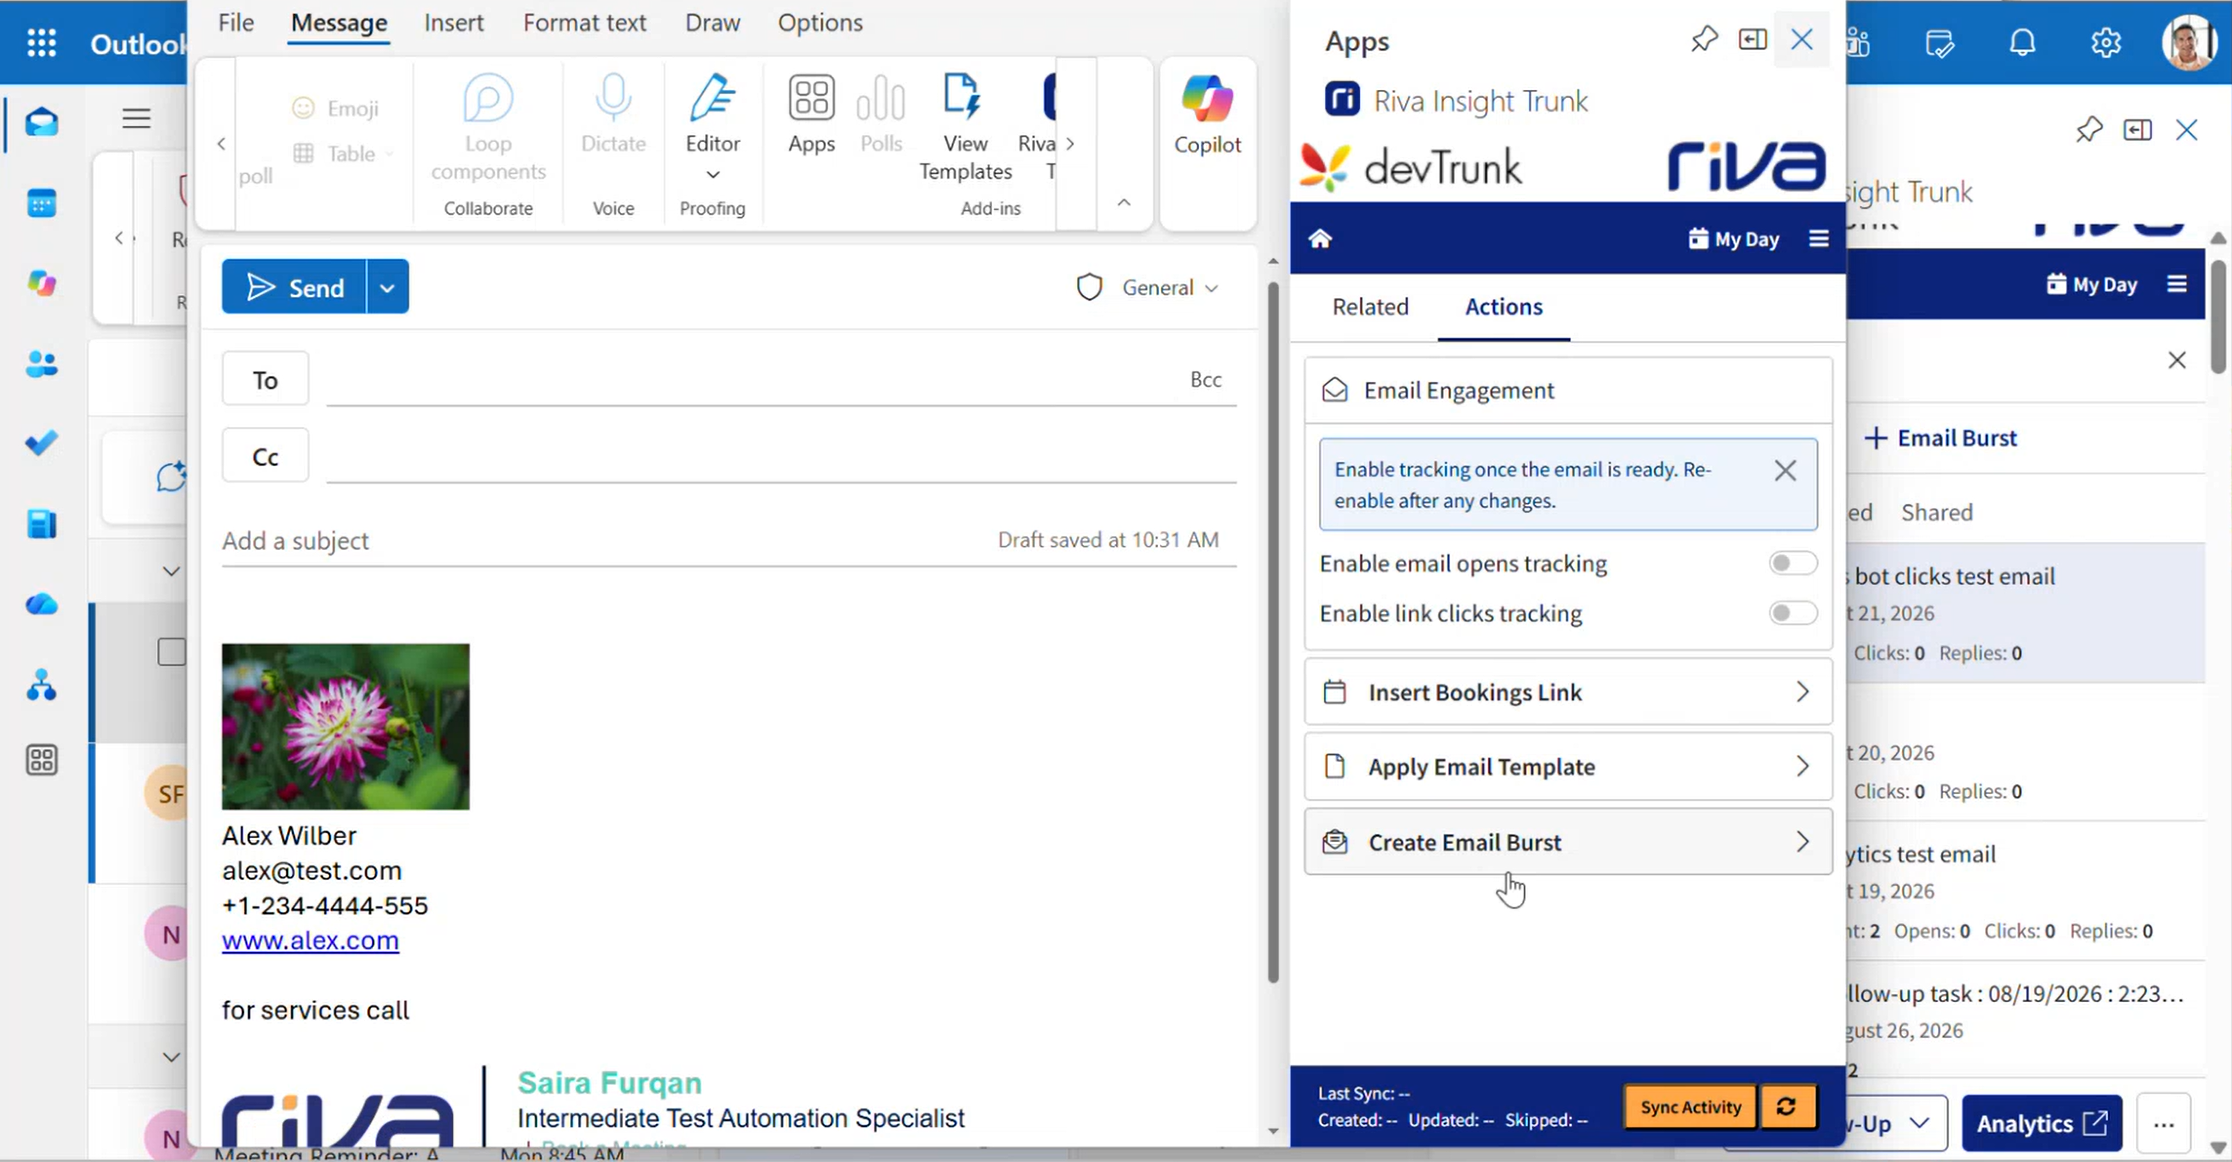The width and height of the screenshot is (2232, 1162).
Task: Open Calendar in the left sidebar
Action: point(41,203)
